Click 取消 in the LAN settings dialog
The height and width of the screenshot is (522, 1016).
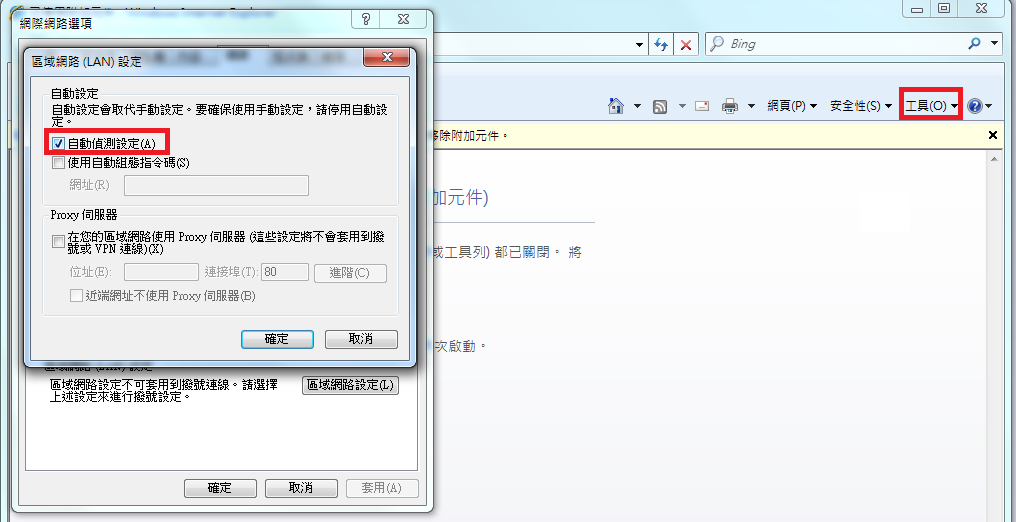click(x=361, y=339)
